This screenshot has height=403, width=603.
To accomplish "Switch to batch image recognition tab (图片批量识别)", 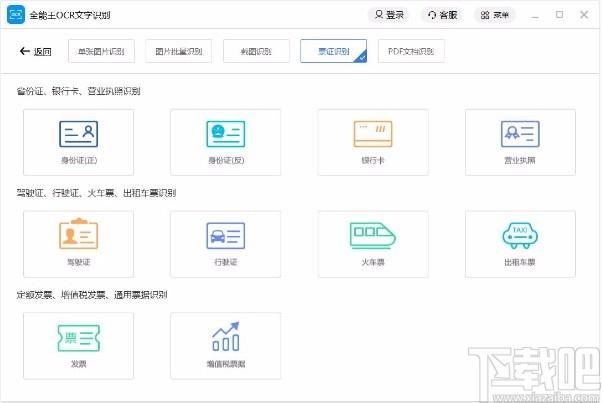I will (x=179, y=51).
